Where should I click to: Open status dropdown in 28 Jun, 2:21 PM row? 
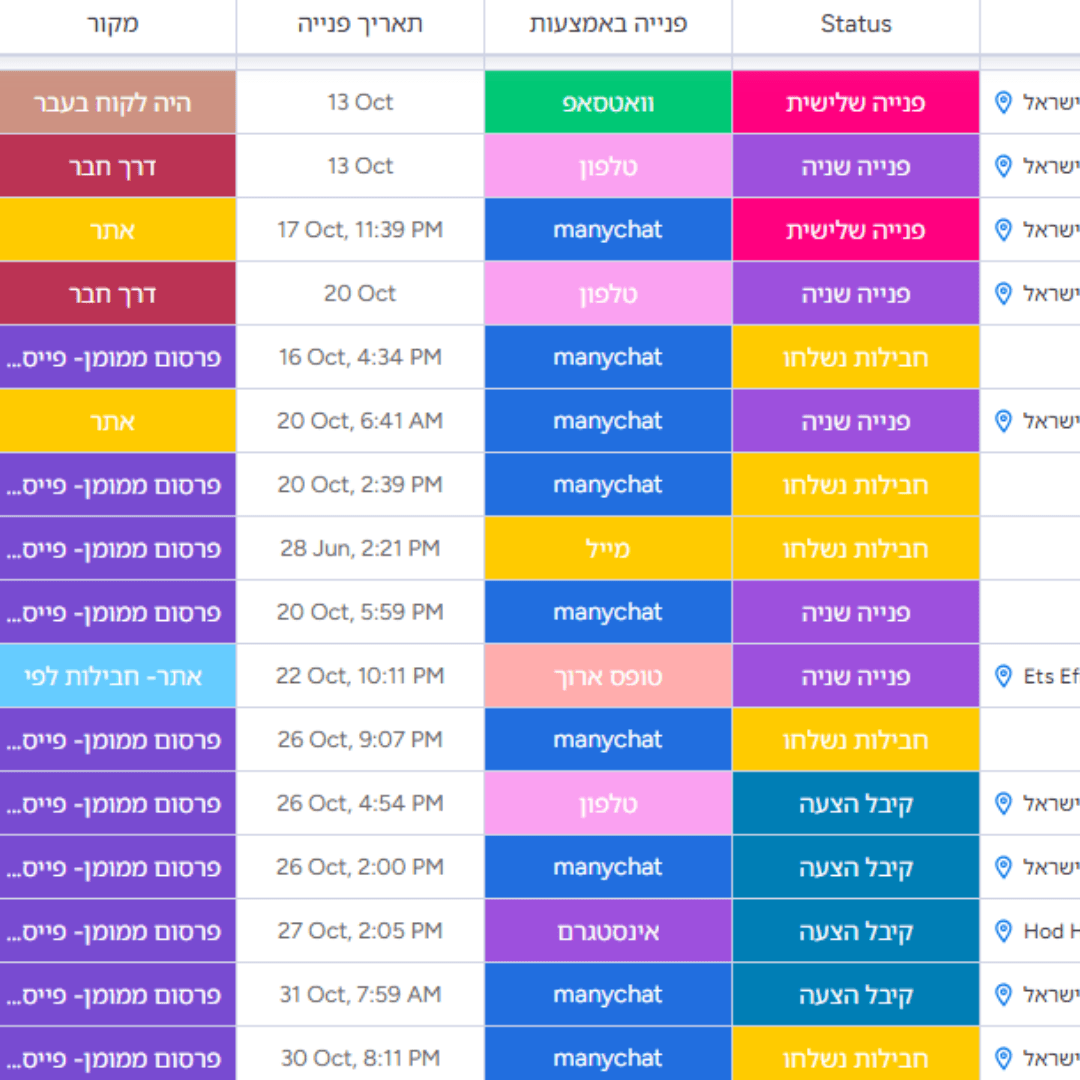pos(855,549)
